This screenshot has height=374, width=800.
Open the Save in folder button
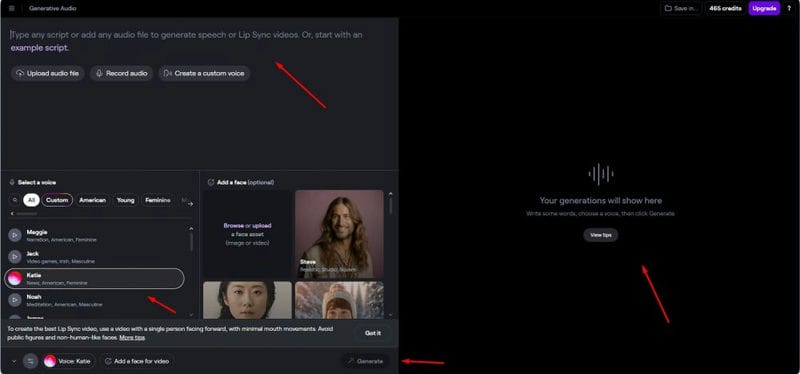coord(681,8)
